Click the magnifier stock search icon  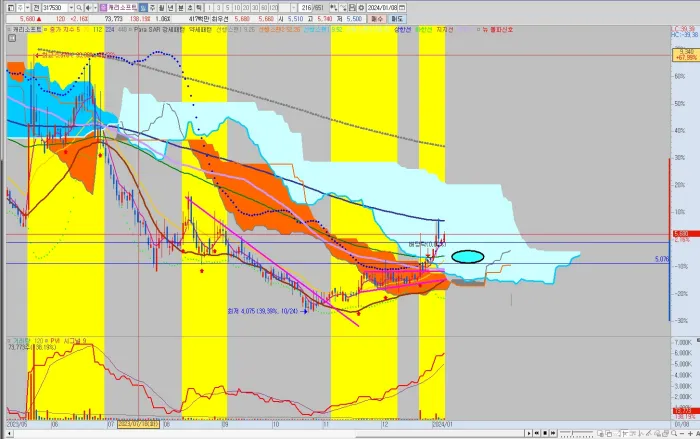pos(79,8)
